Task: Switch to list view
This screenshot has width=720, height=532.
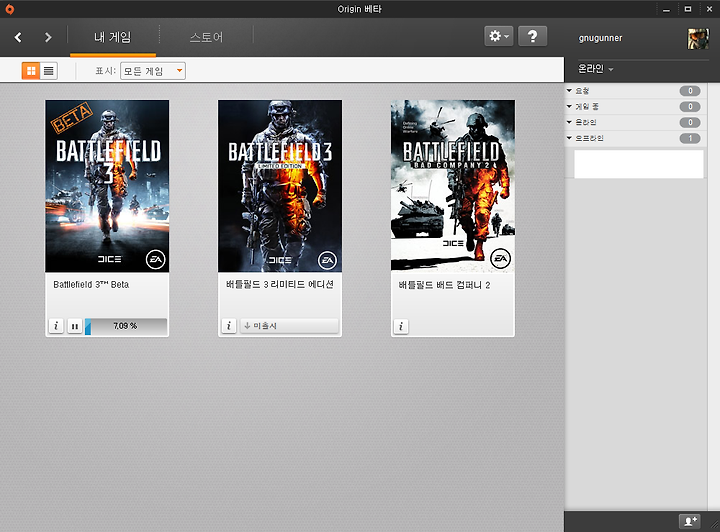Action: point(49,71)
